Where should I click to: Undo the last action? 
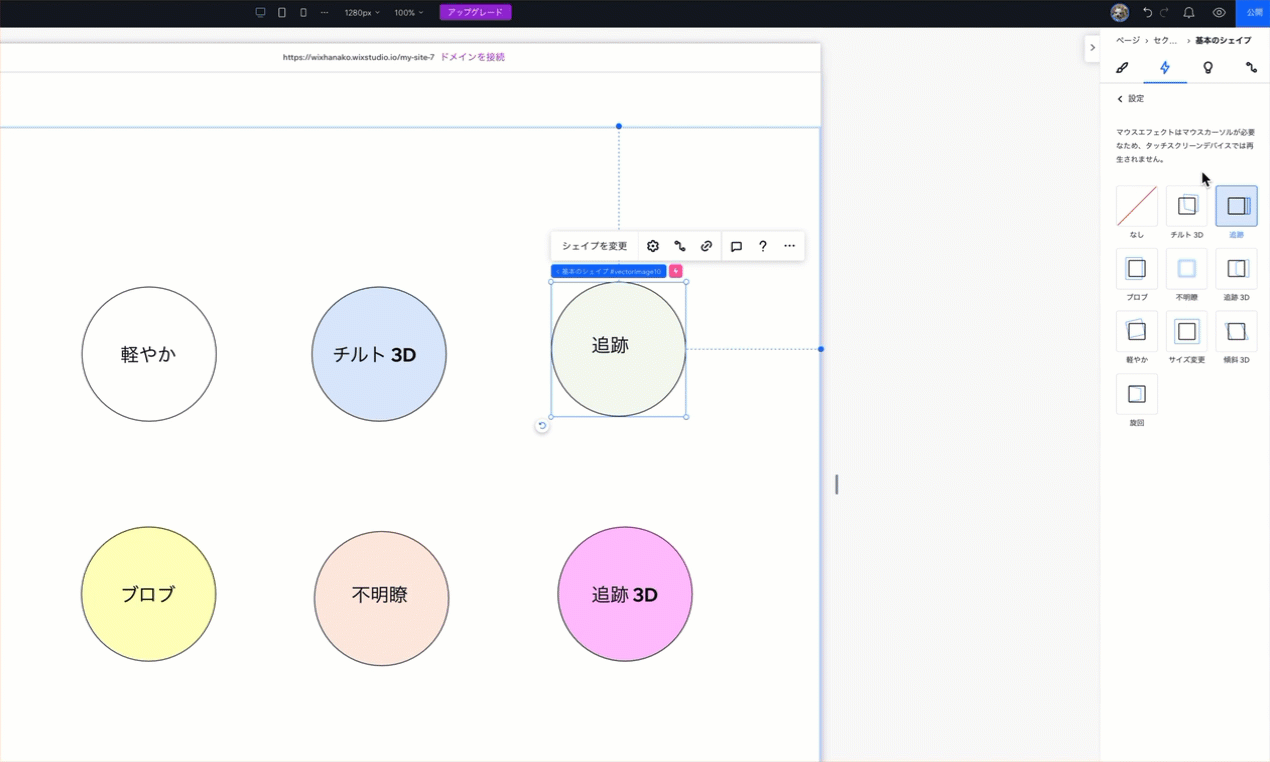1147,13
